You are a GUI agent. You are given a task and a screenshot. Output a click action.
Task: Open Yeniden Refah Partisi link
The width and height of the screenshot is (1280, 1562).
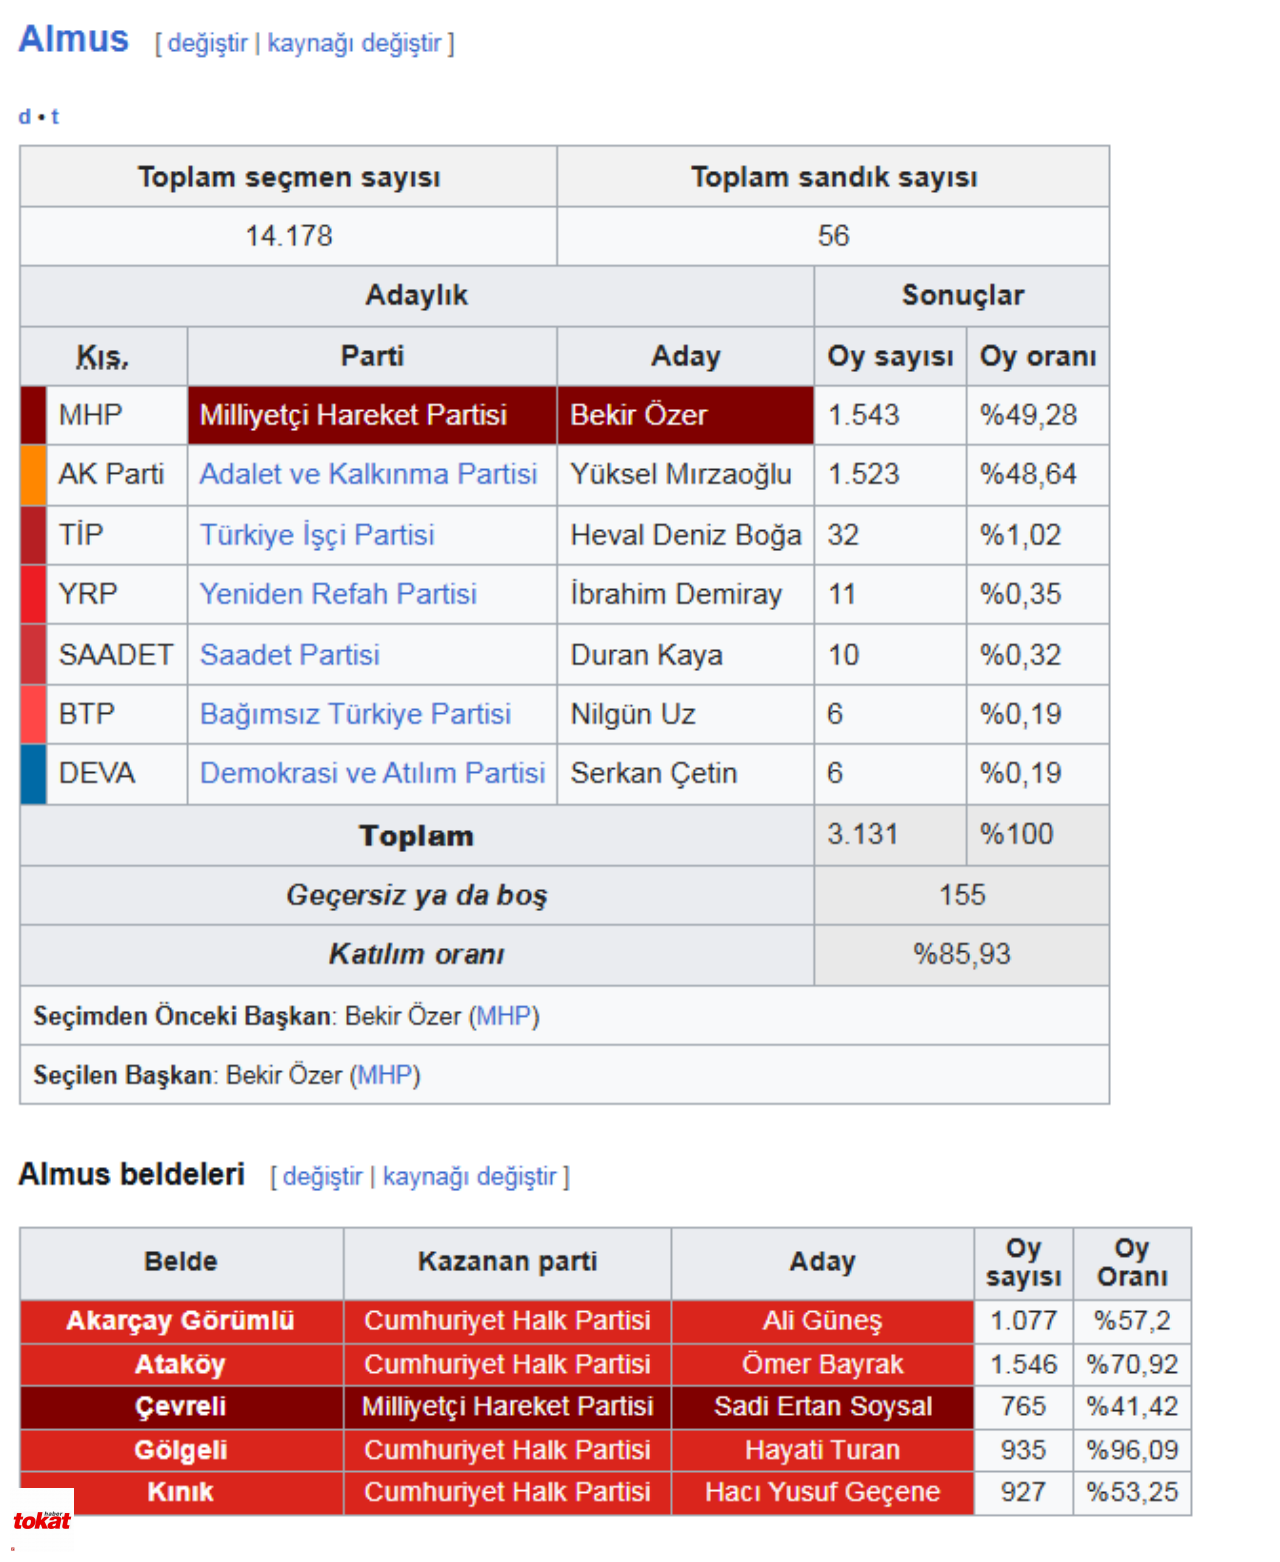pyautogui.click(x=338, y=594)
